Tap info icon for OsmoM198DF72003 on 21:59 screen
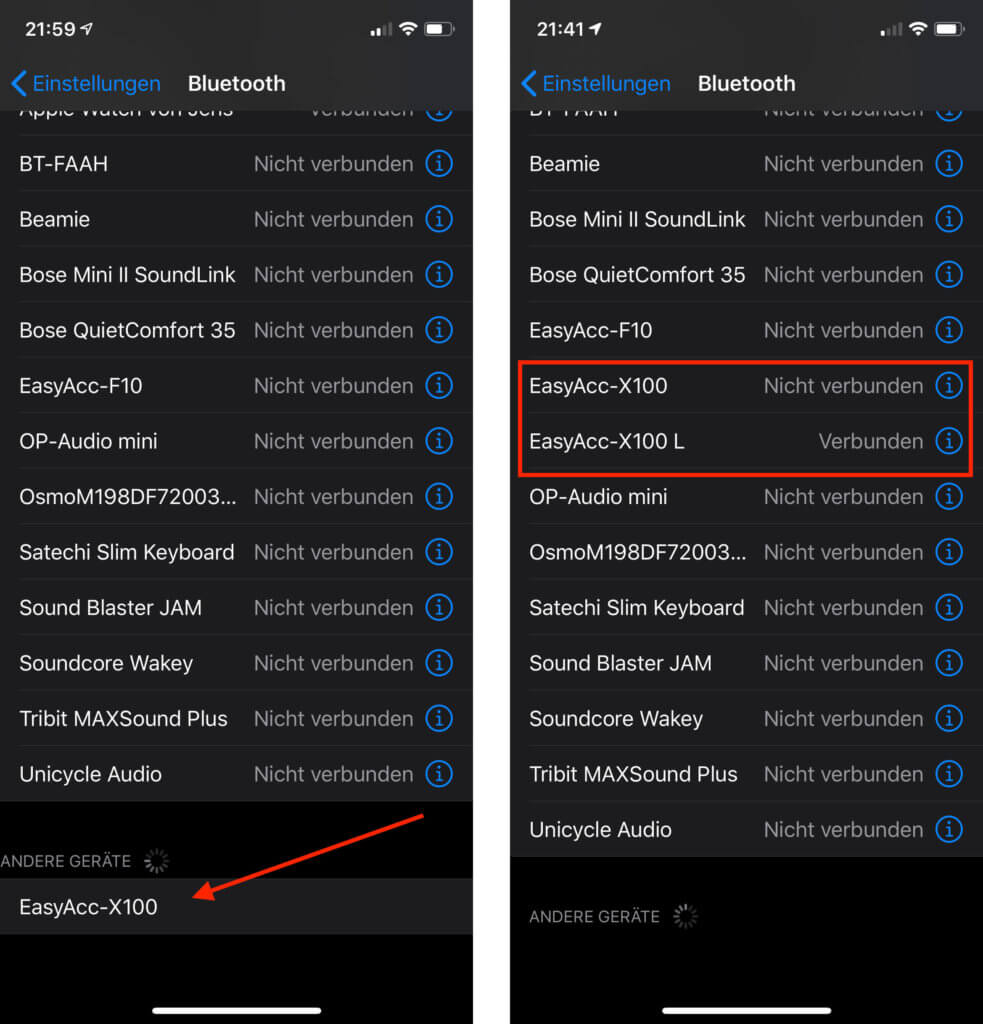This screenshot has height=1024, width=983. [439, 496]
